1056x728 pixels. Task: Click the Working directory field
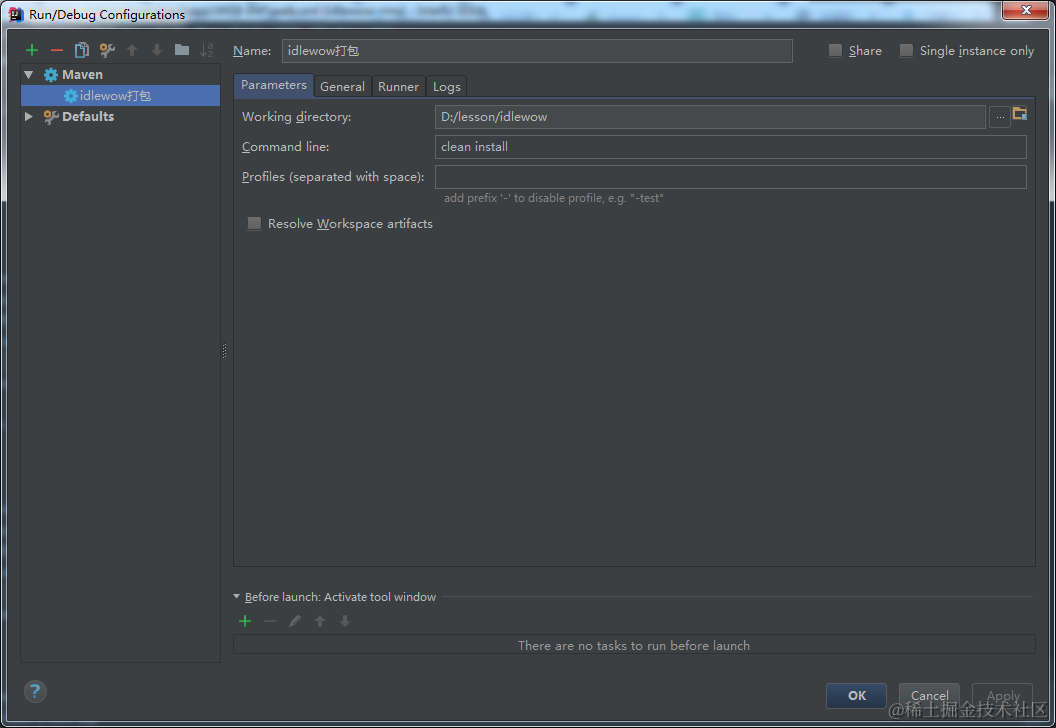click(x=711, y=117)
